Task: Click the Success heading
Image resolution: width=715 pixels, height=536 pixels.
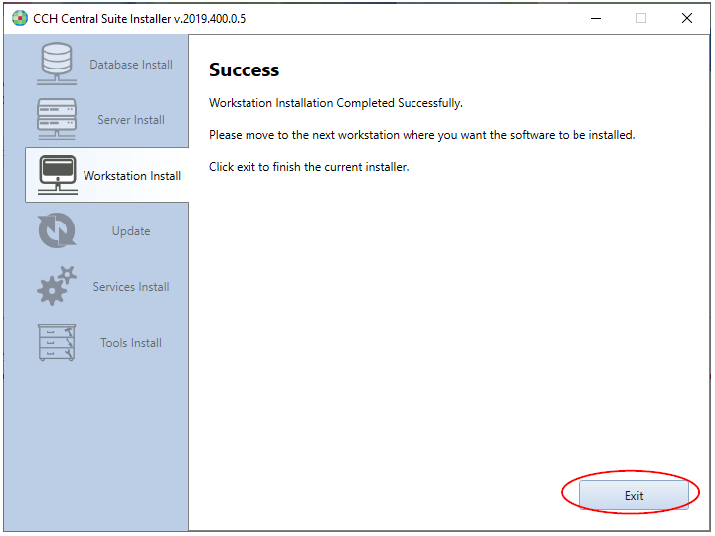Action: pyautogui.click(x=244, y=70)
